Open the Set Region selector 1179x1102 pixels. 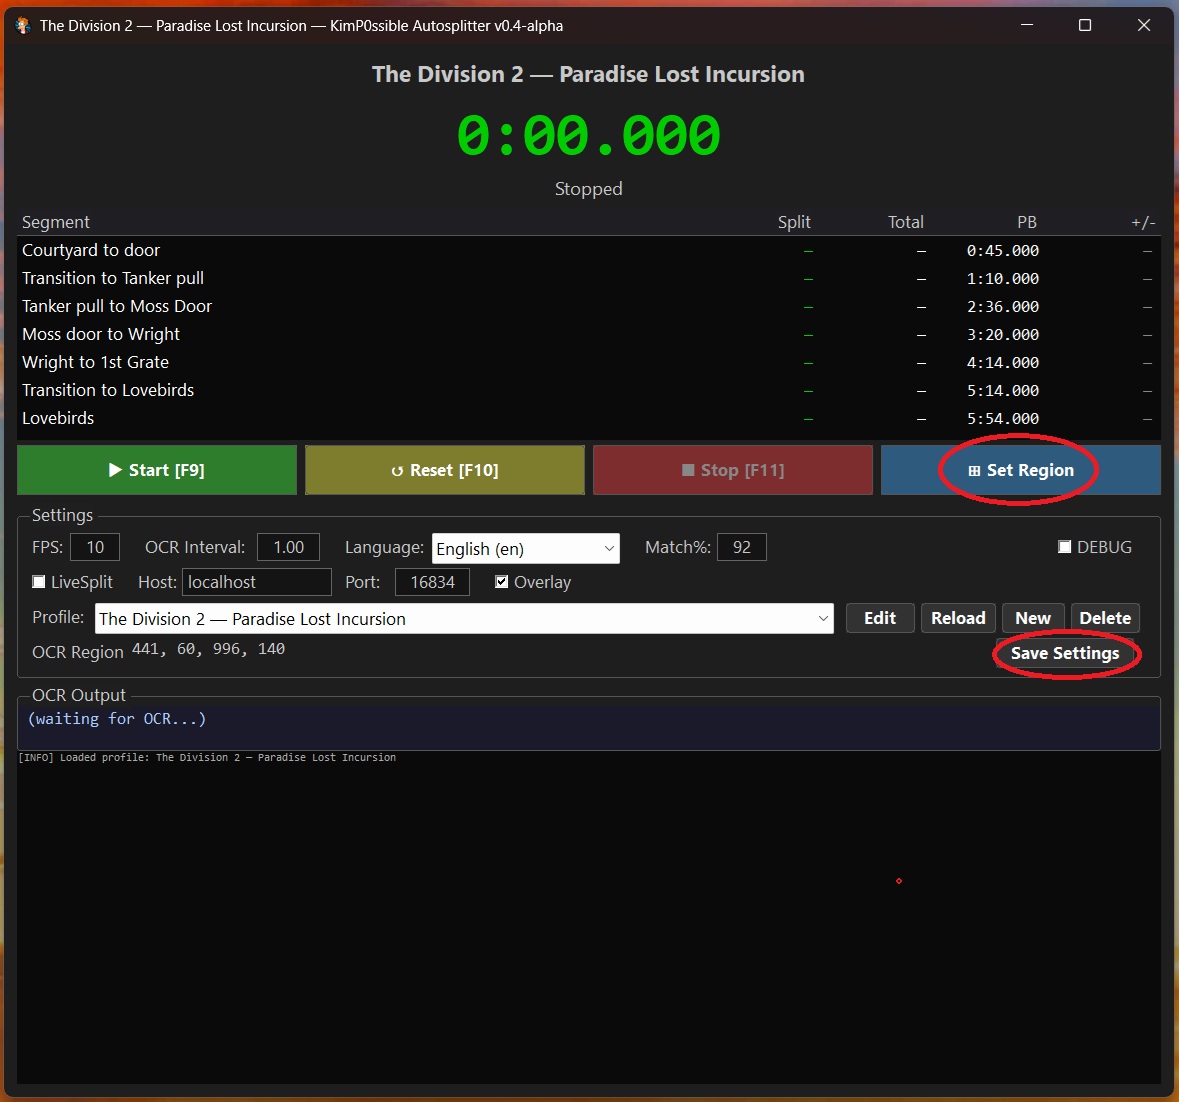pyautogui.click(x=1020, y=470)
